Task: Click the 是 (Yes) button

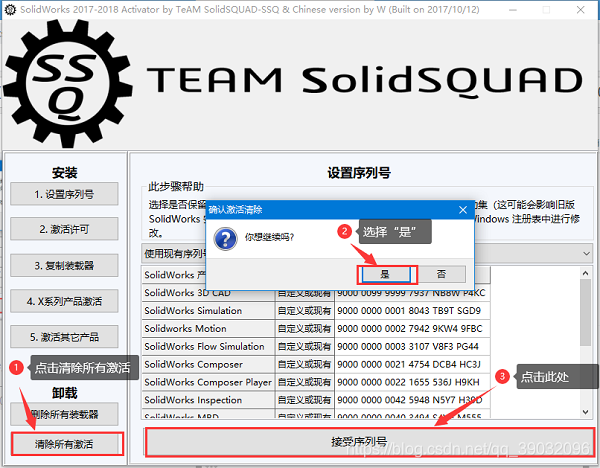Action: (x=386, y=274)
